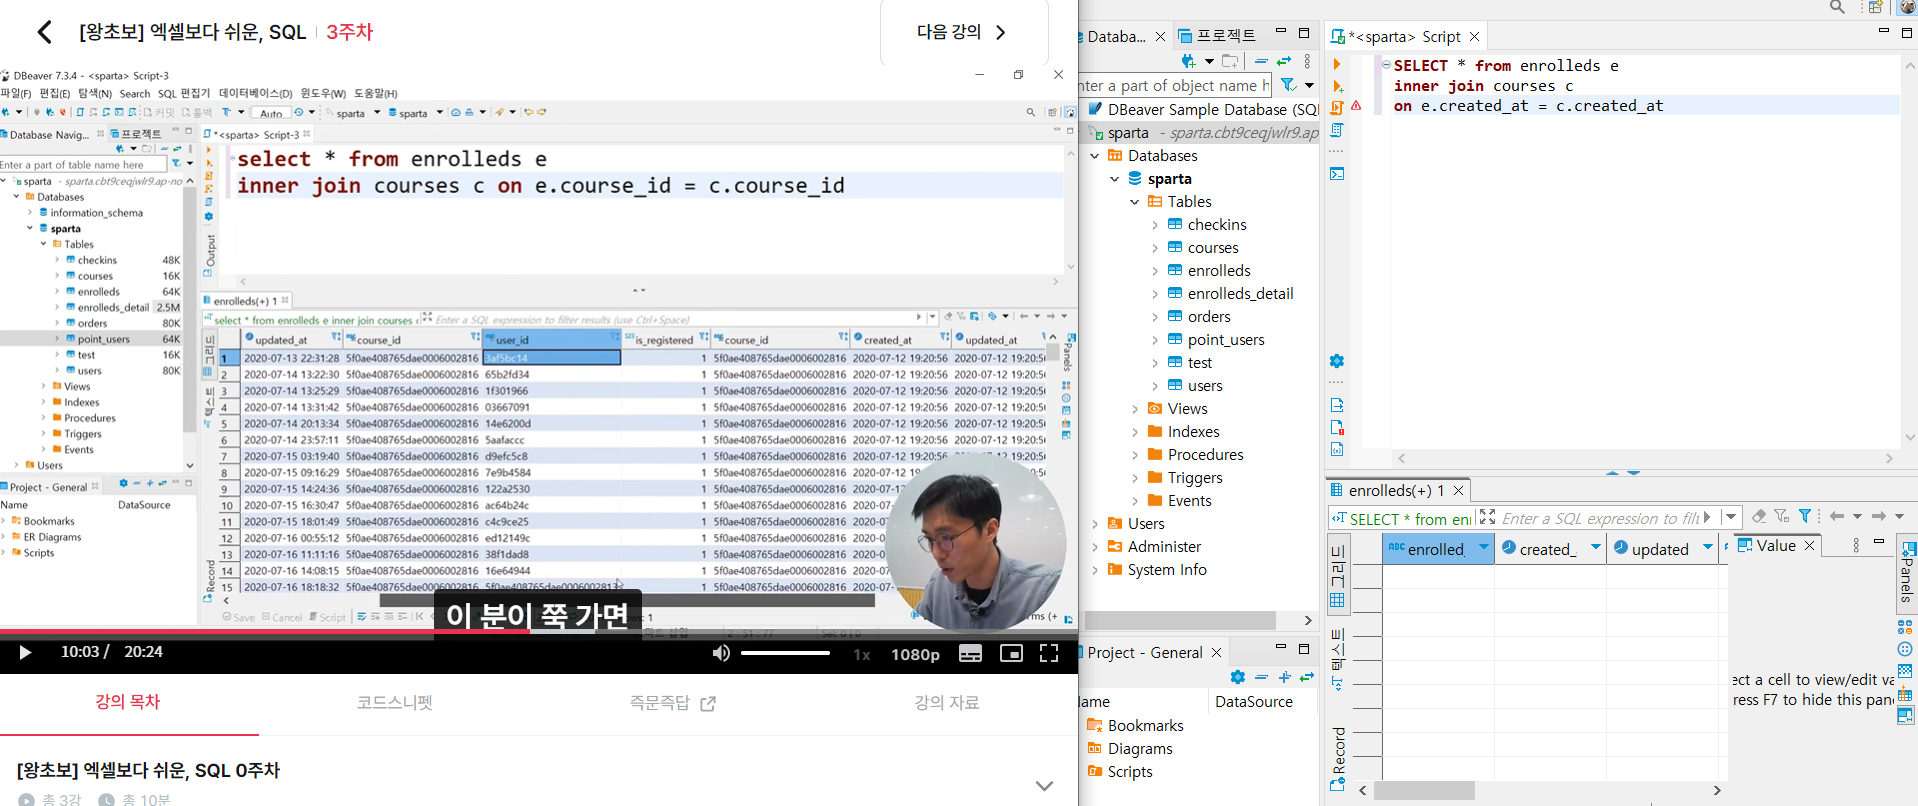Select the courses table in navigator
Screen dimensions: 1918x806
point(1212,248)
